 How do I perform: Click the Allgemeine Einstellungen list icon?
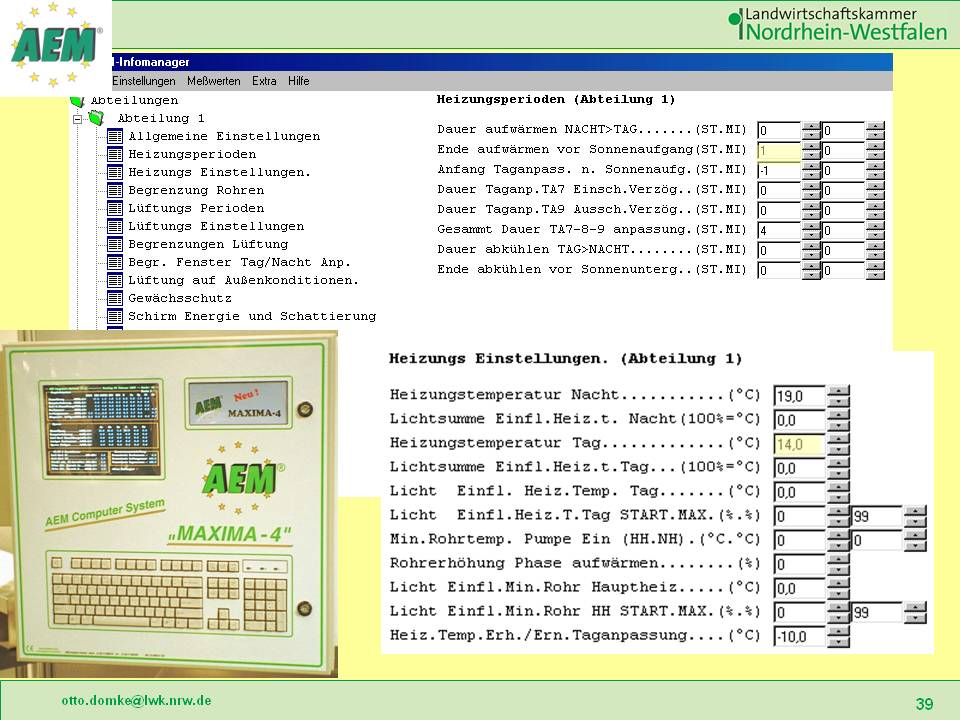pyautogui.click(x=115, y=136)
